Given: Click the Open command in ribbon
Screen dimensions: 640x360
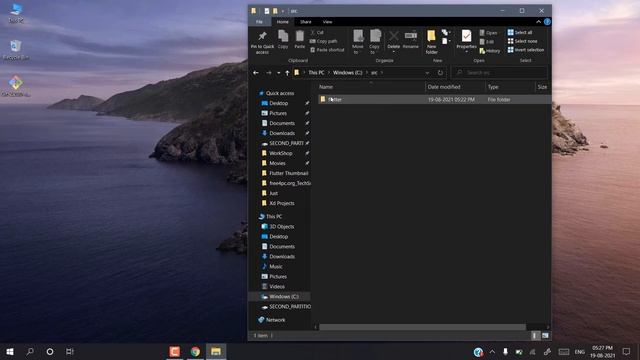Looking at the screenshot, I should tap(488, 33).
